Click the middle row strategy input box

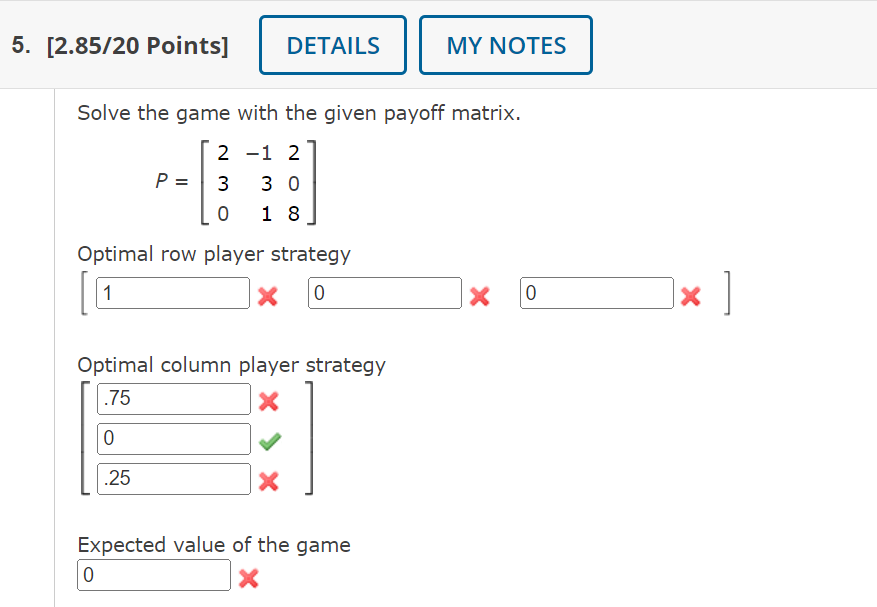coord(384,292)
